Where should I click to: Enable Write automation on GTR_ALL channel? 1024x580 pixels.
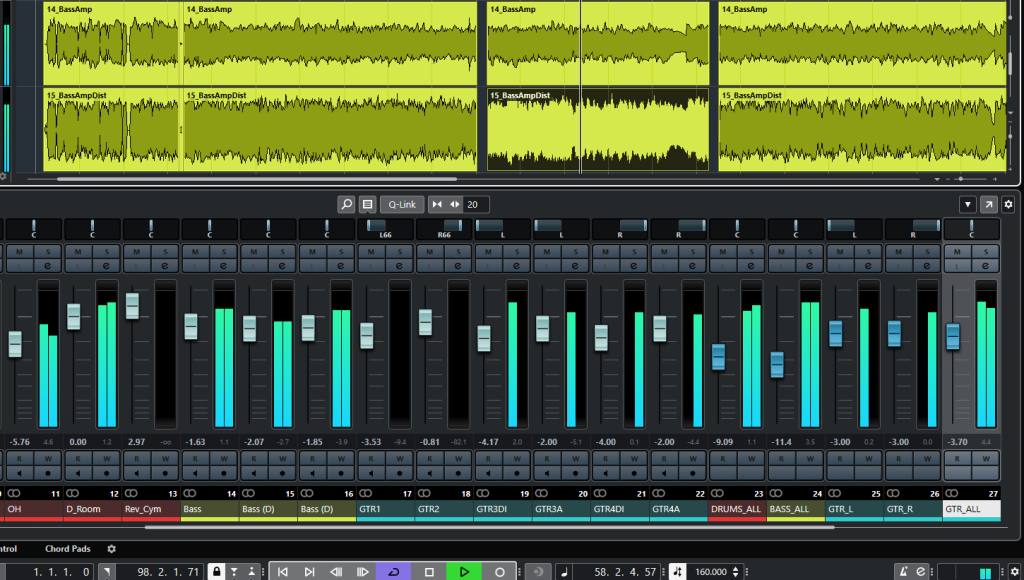coord(985,458)
